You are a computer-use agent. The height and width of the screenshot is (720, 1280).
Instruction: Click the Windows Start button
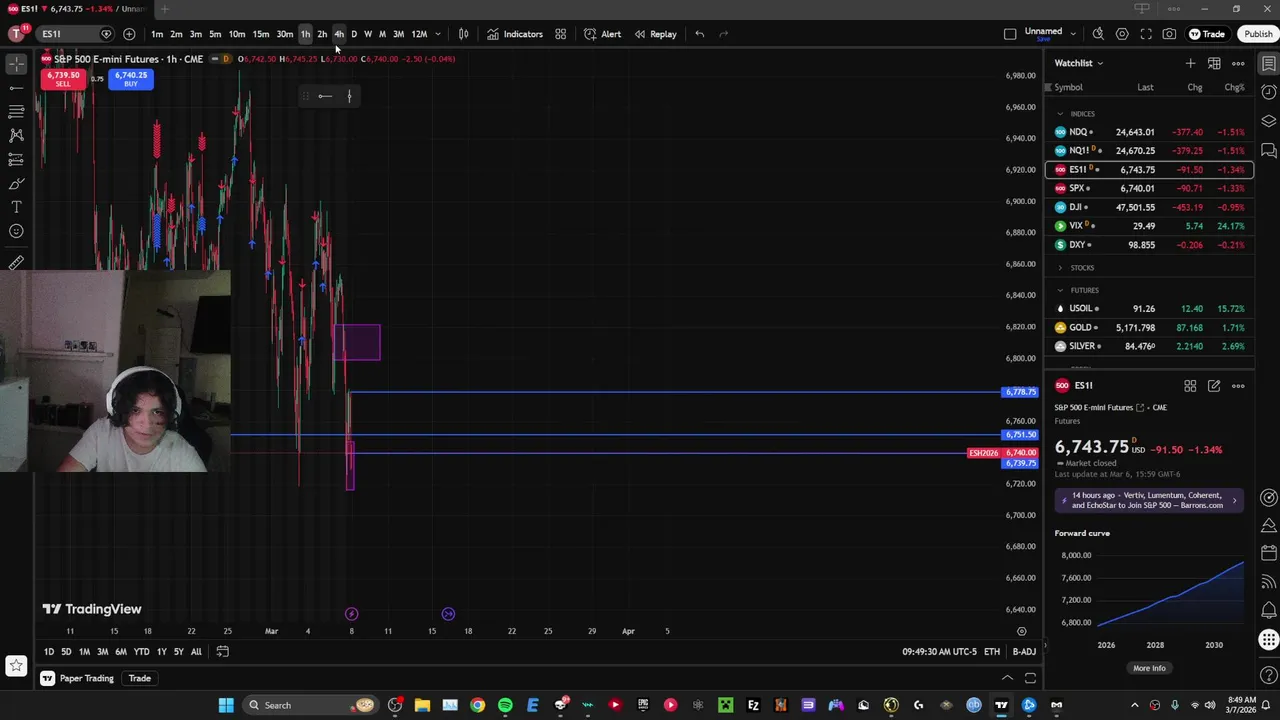point(226,705)
